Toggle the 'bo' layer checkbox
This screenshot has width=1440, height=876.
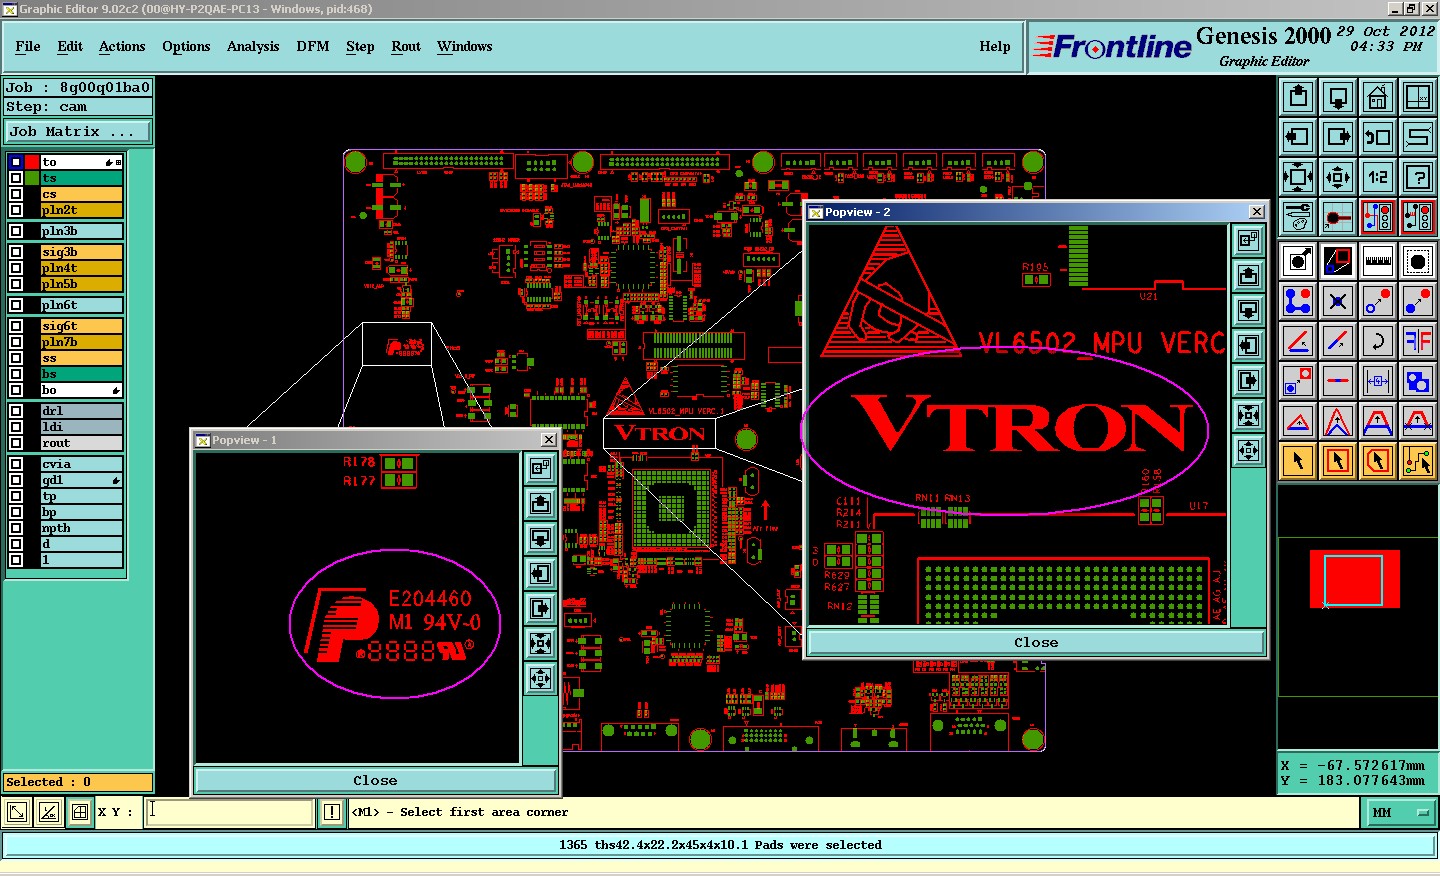[x=16, y=390]
